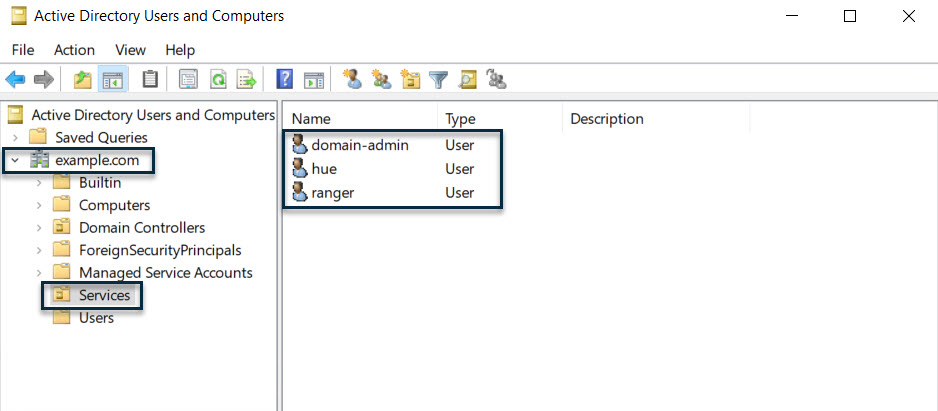Click the ranger user icon

click(x=299, y=193)
